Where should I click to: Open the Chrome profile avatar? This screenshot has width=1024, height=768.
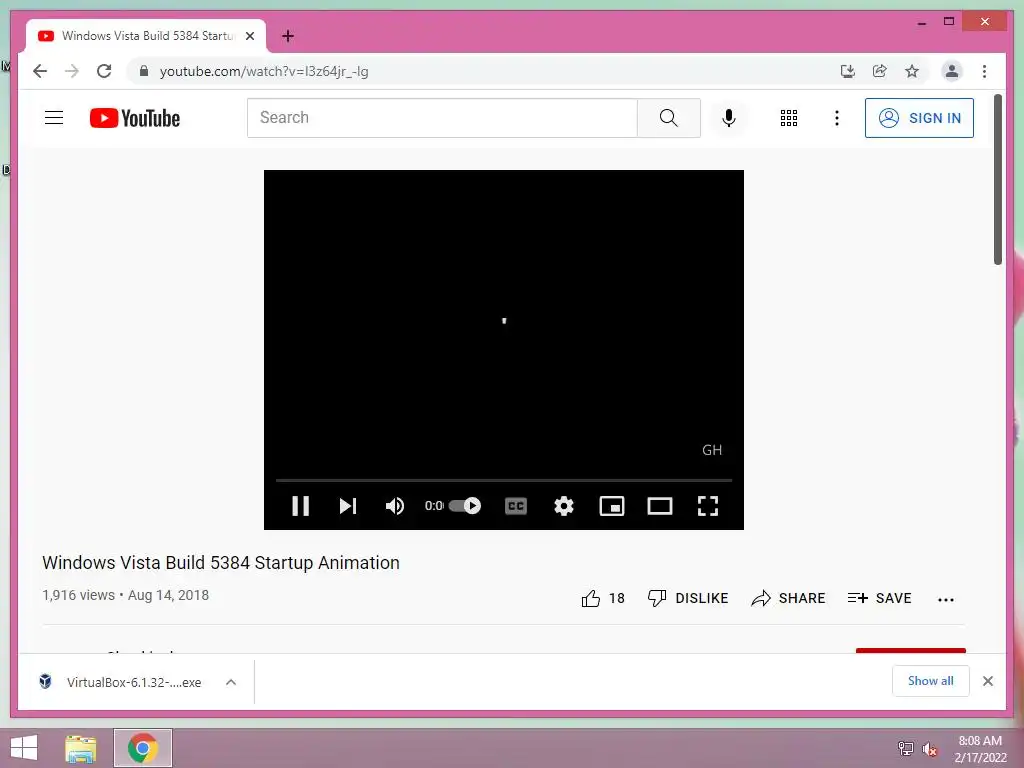click(x=952, y=71)
